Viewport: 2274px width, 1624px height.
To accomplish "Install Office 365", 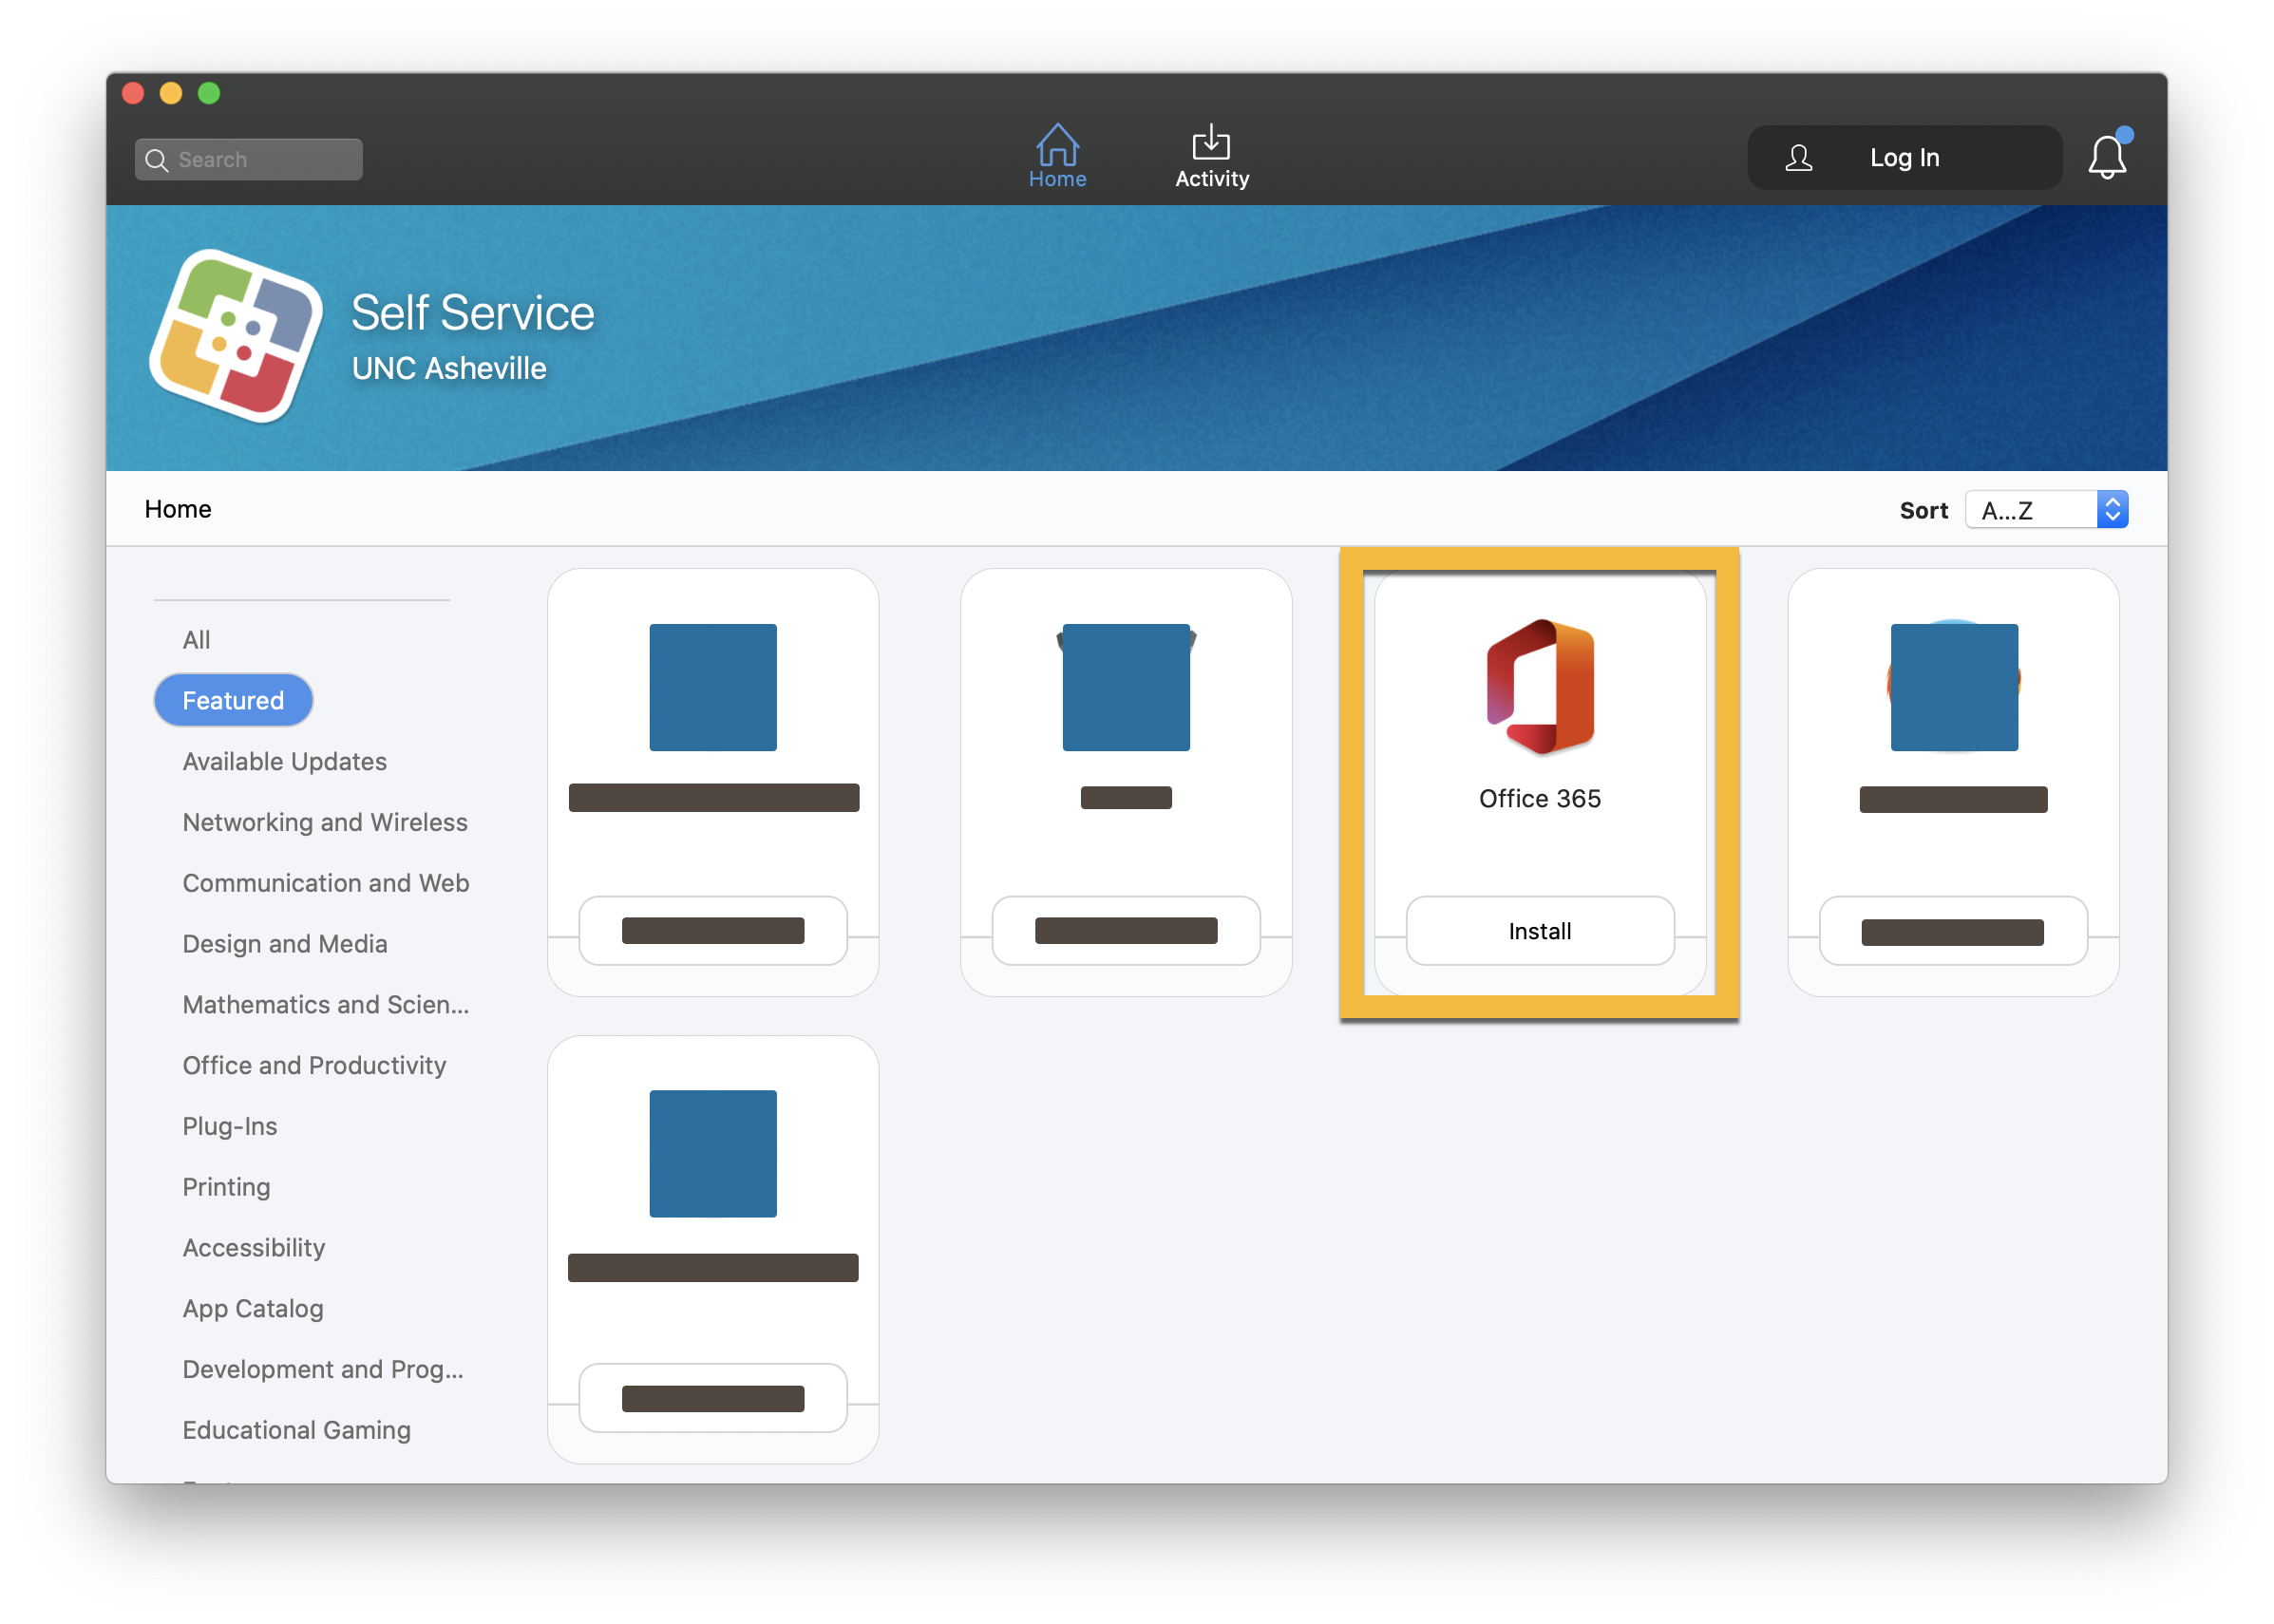I will (x=1539, y=931).
